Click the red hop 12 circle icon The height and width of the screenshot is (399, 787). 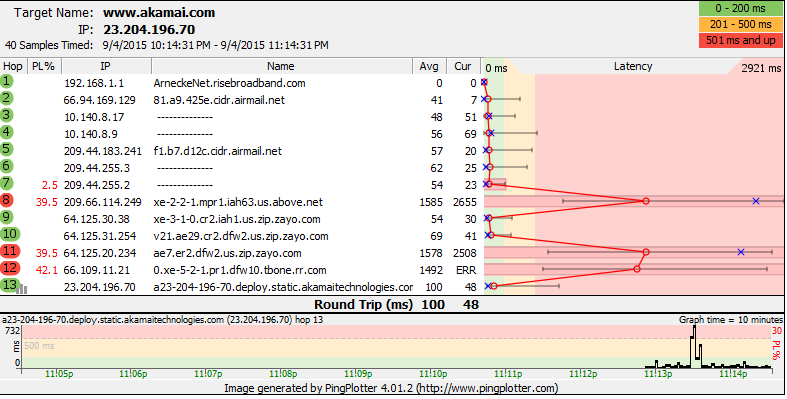[10, 269]
